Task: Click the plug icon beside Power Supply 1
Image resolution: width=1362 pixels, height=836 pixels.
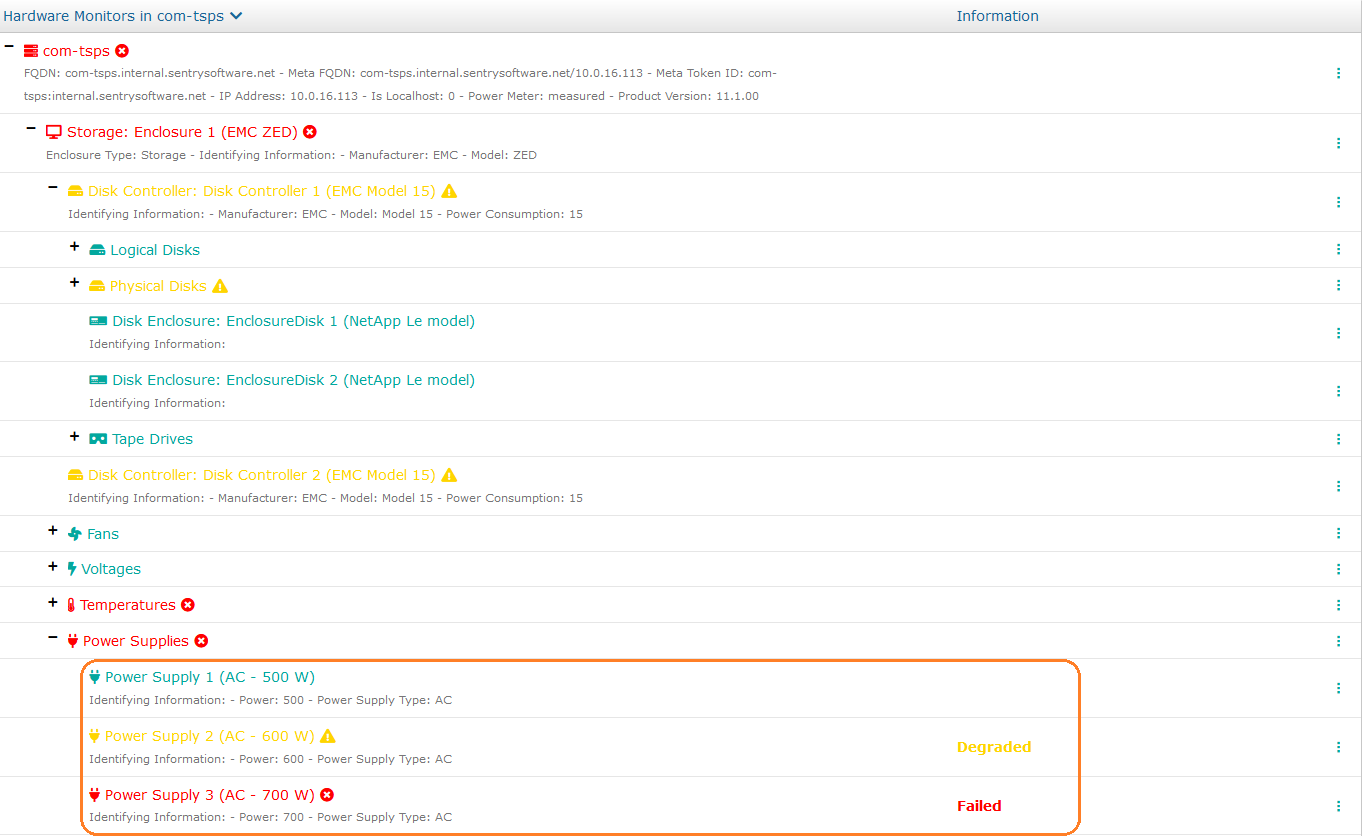Action: (95, 677)
